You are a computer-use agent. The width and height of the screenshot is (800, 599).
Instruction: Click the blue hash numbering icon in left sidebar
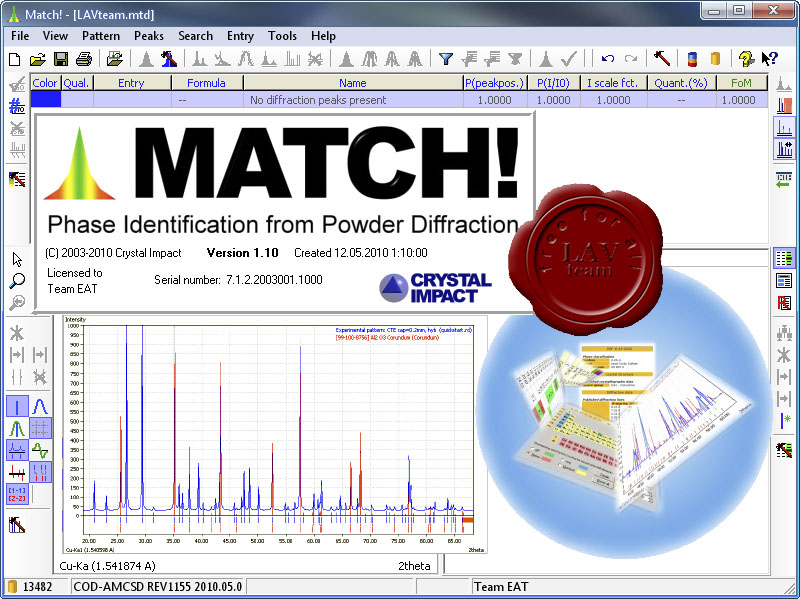(17, 106)
